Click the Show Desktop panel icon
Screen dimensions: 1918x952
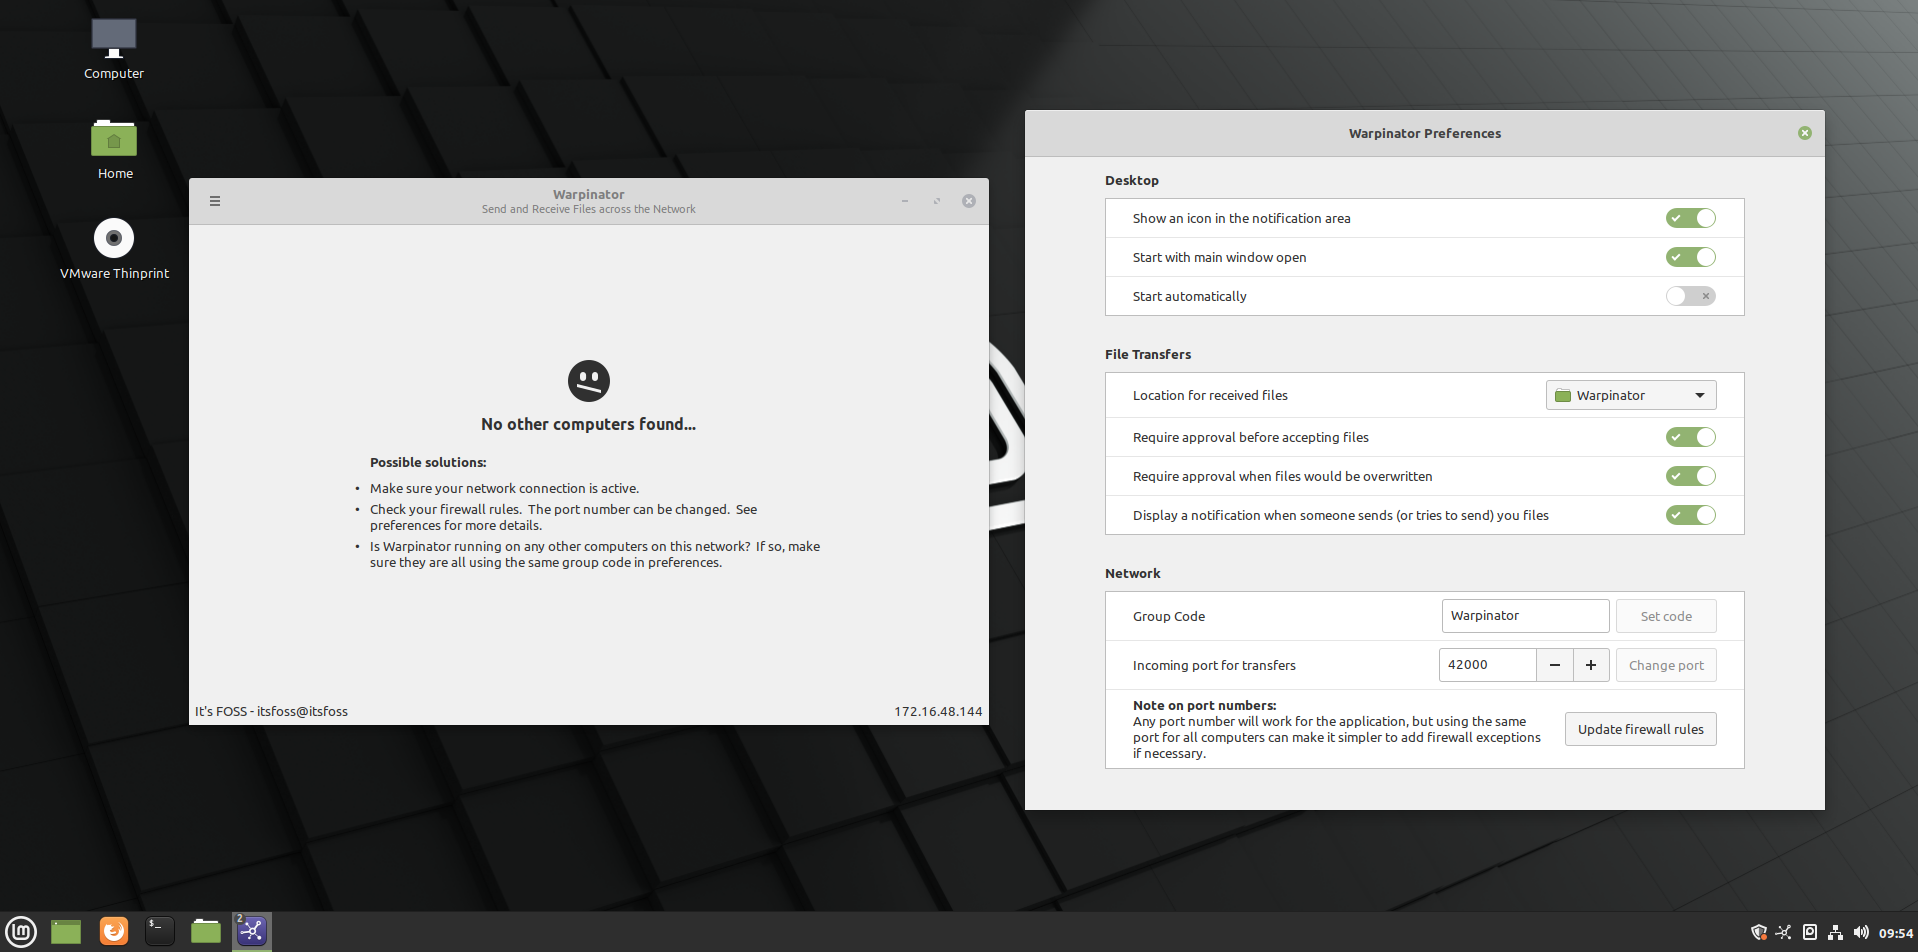pos(66,931)
